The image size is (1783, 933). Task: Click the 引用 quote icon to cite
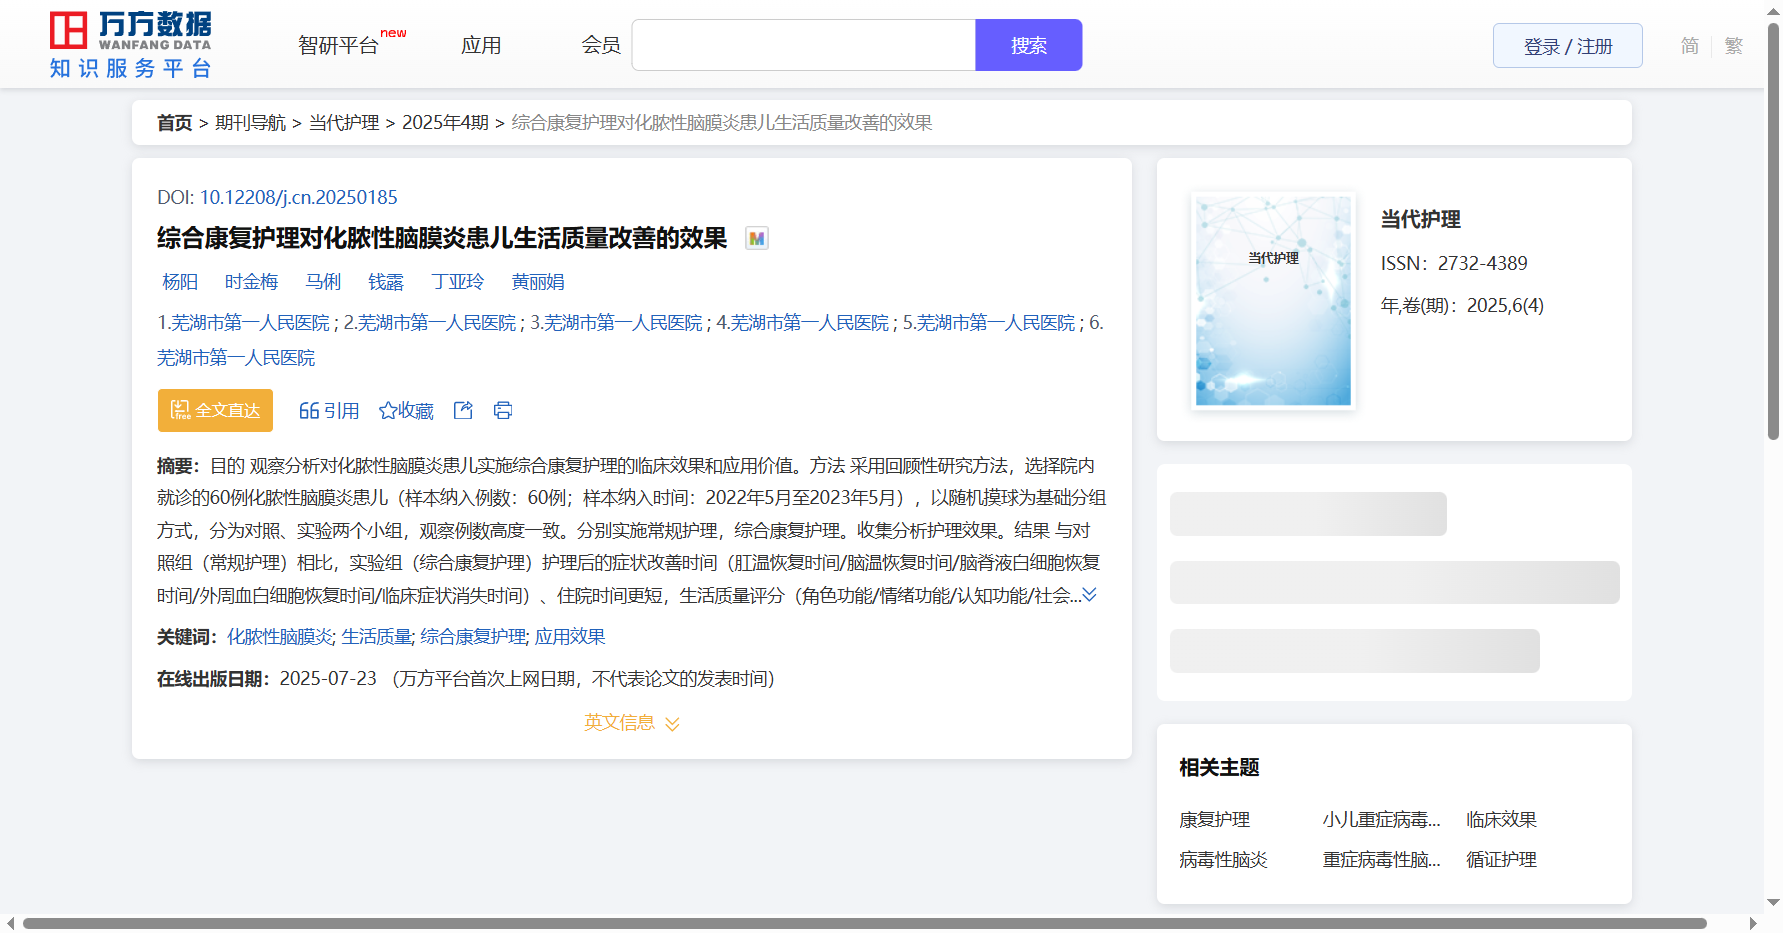click(x=328, y=410)
